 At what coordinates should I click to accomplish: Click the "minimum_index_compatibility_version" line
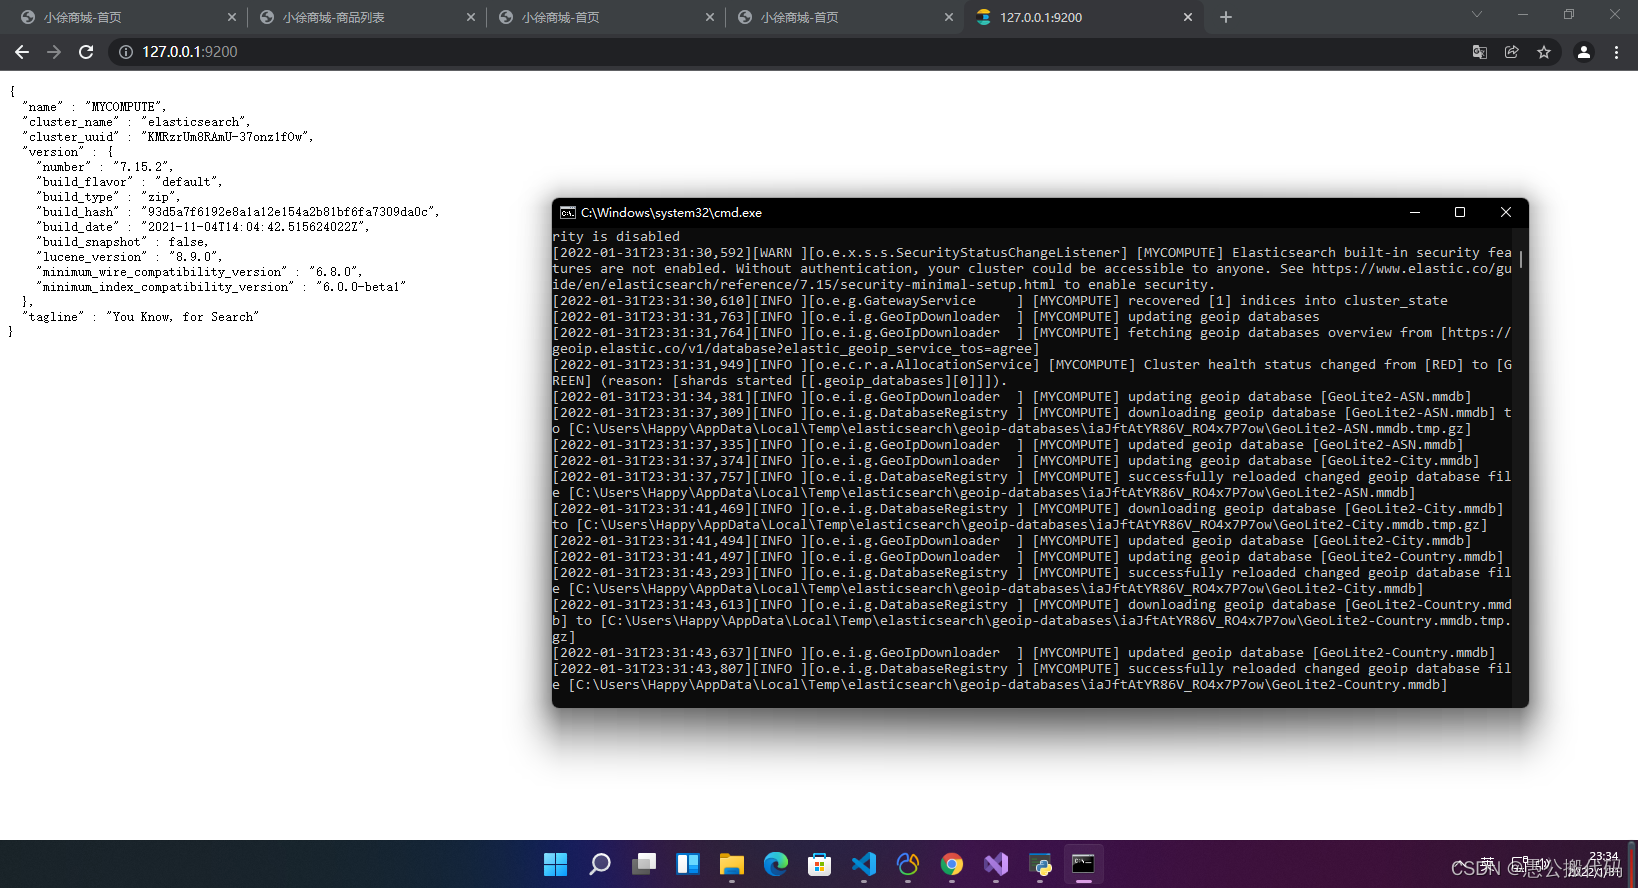coord(220,287)
